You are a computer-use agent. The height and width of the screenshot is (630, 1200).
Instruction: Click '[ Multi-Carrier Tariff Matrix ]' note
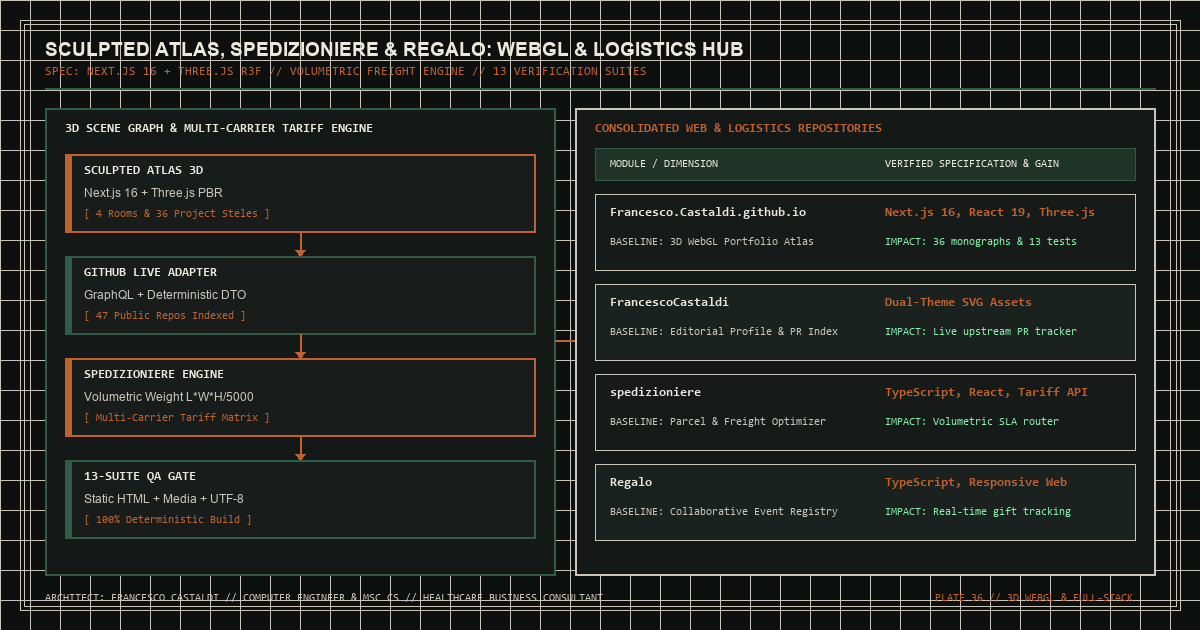(x=177, y=418)
